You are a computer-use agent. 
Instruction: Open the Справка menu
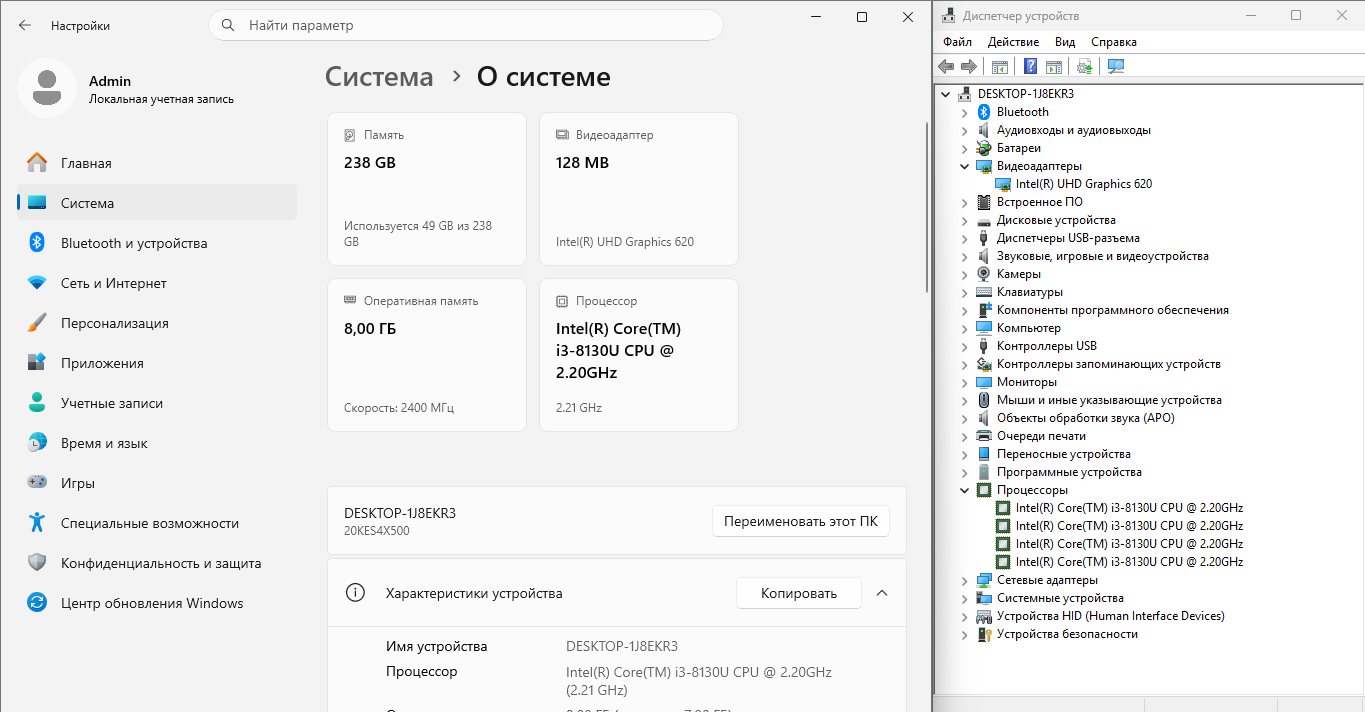[x=1114, y=42]
